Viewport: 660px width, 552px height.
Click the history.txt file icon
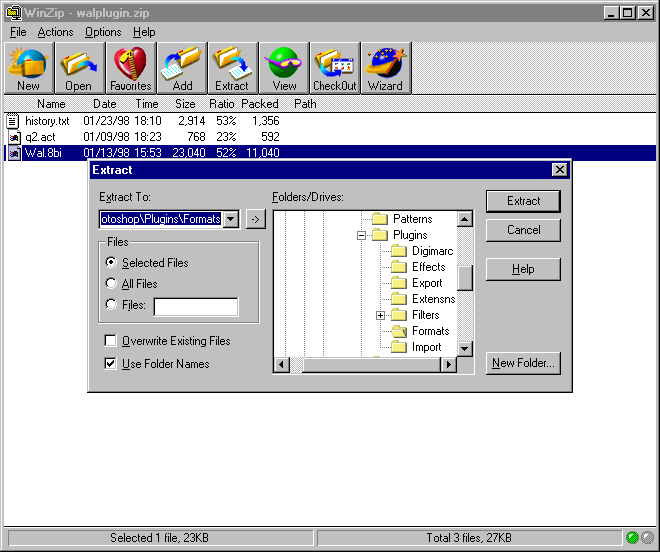pyautogui.click(x=13, y=121)
